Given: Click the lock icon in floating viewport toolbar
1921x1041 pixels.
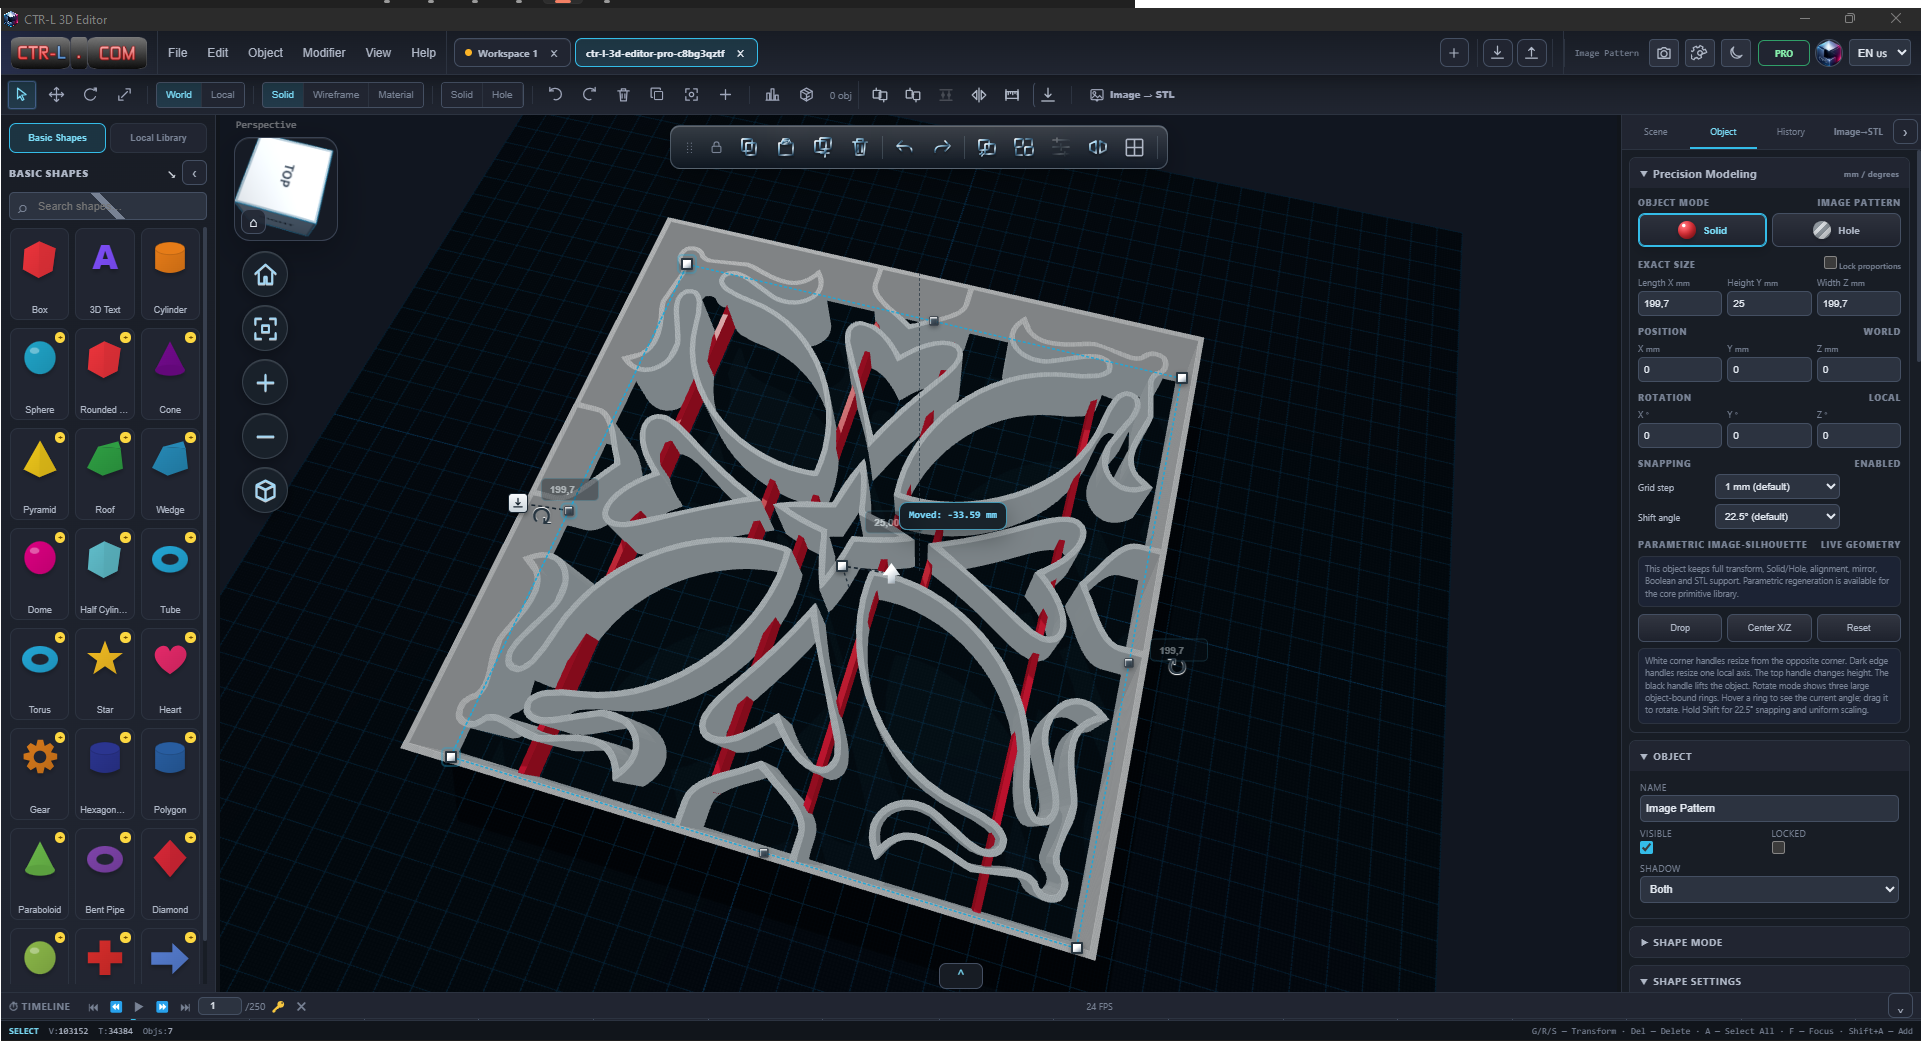Looking at the screenshot, I should click(716, 147).
